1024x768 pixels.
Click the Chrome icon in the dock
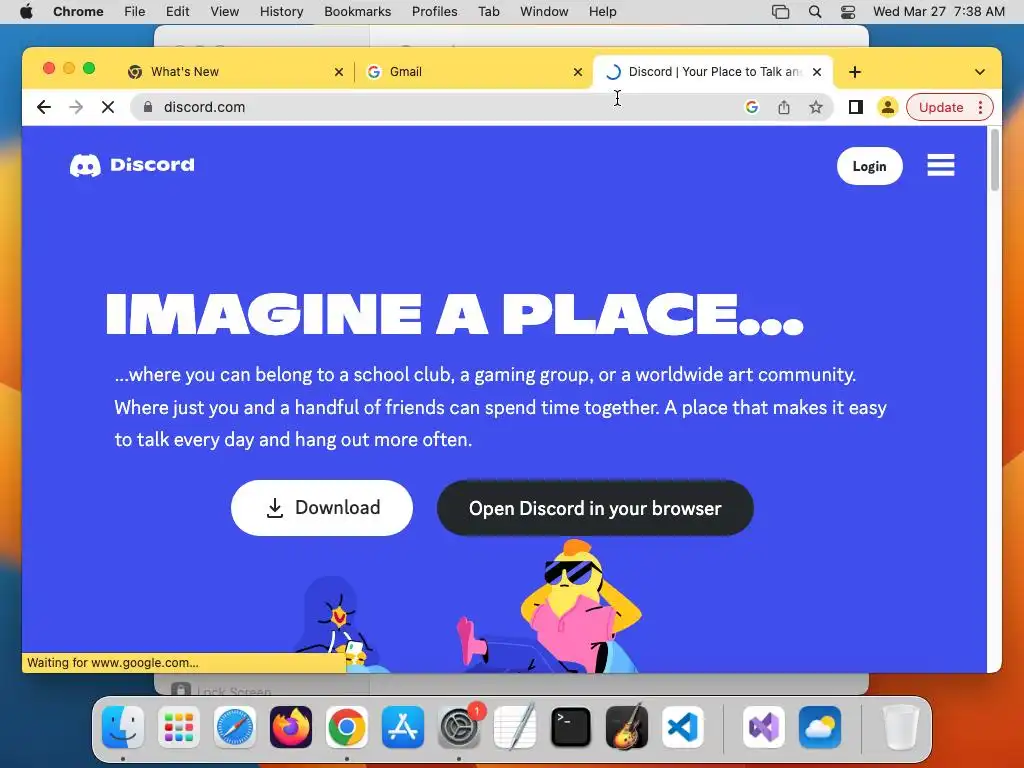tap(347, 727)
